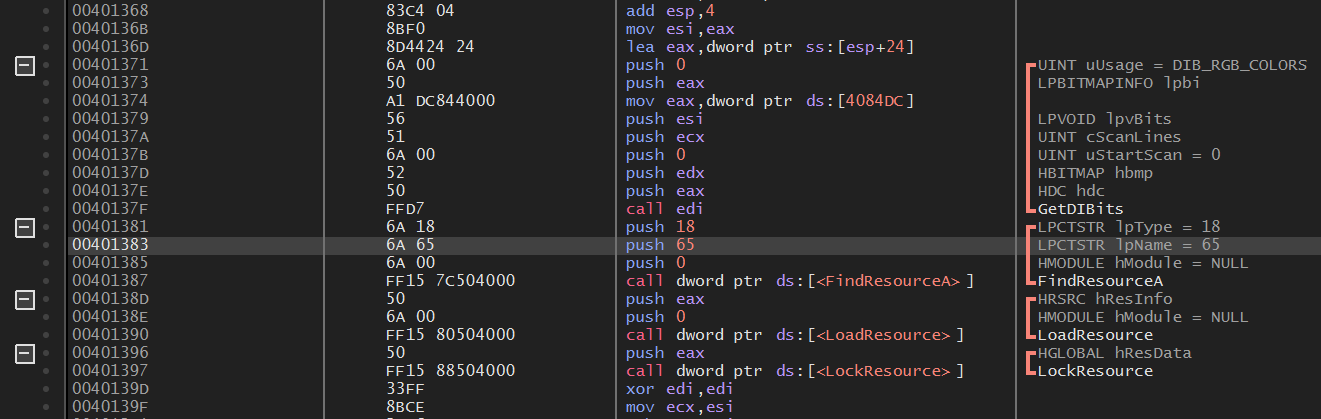The height and width of the screenshot is (419, 1321).
Task: Click instruction call edi
Action: point(663,209)
